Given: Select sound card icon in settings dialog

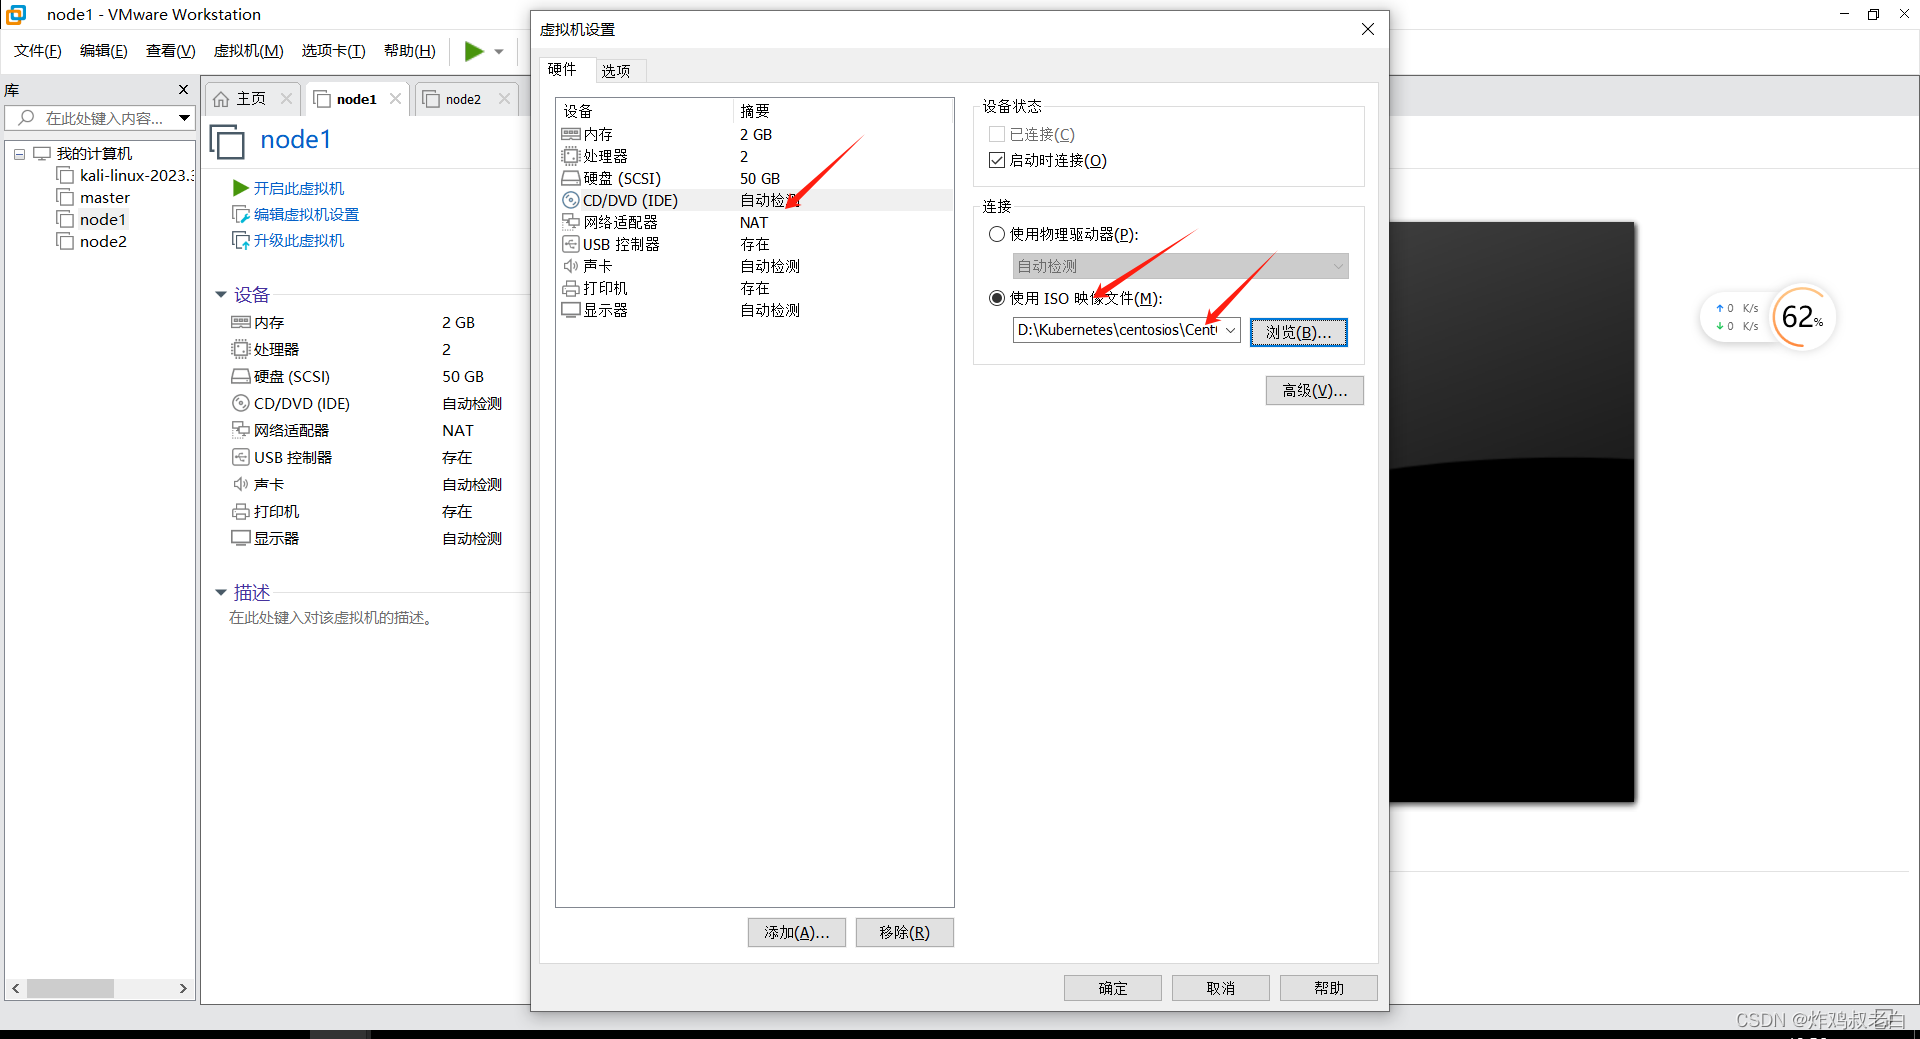Looking at the screenshot, I should (x=571, y=266).
